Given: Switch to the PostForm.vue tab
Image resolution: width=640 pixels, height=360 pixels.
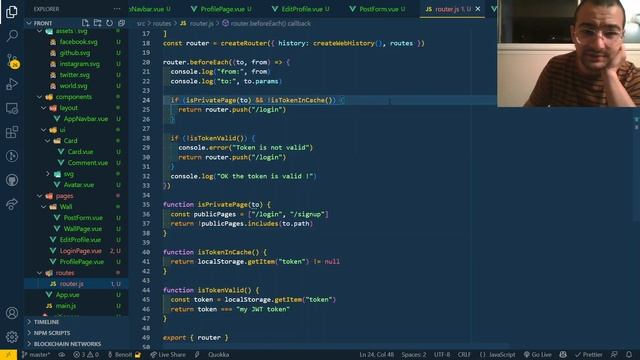Looking at the screenshot, I should [x=377, y=9].
